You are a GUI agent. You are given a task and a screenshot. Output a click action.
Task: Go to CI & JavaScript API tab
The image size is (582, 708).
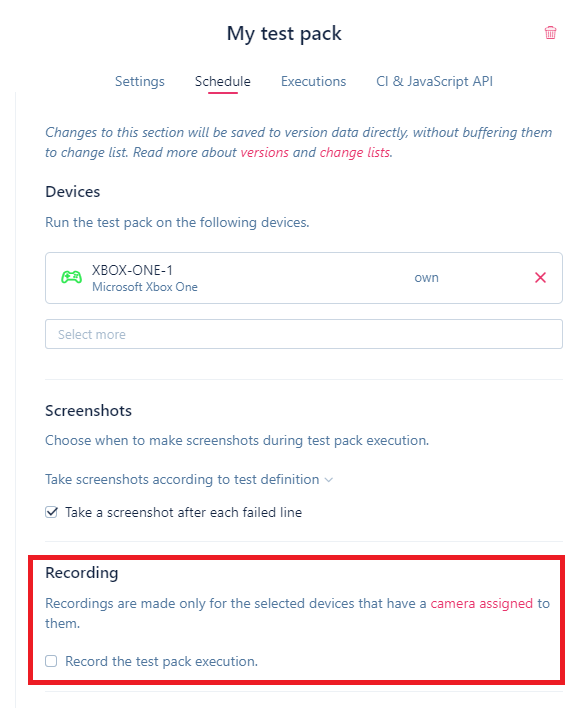pyautogui.click(x=434, y=81)
